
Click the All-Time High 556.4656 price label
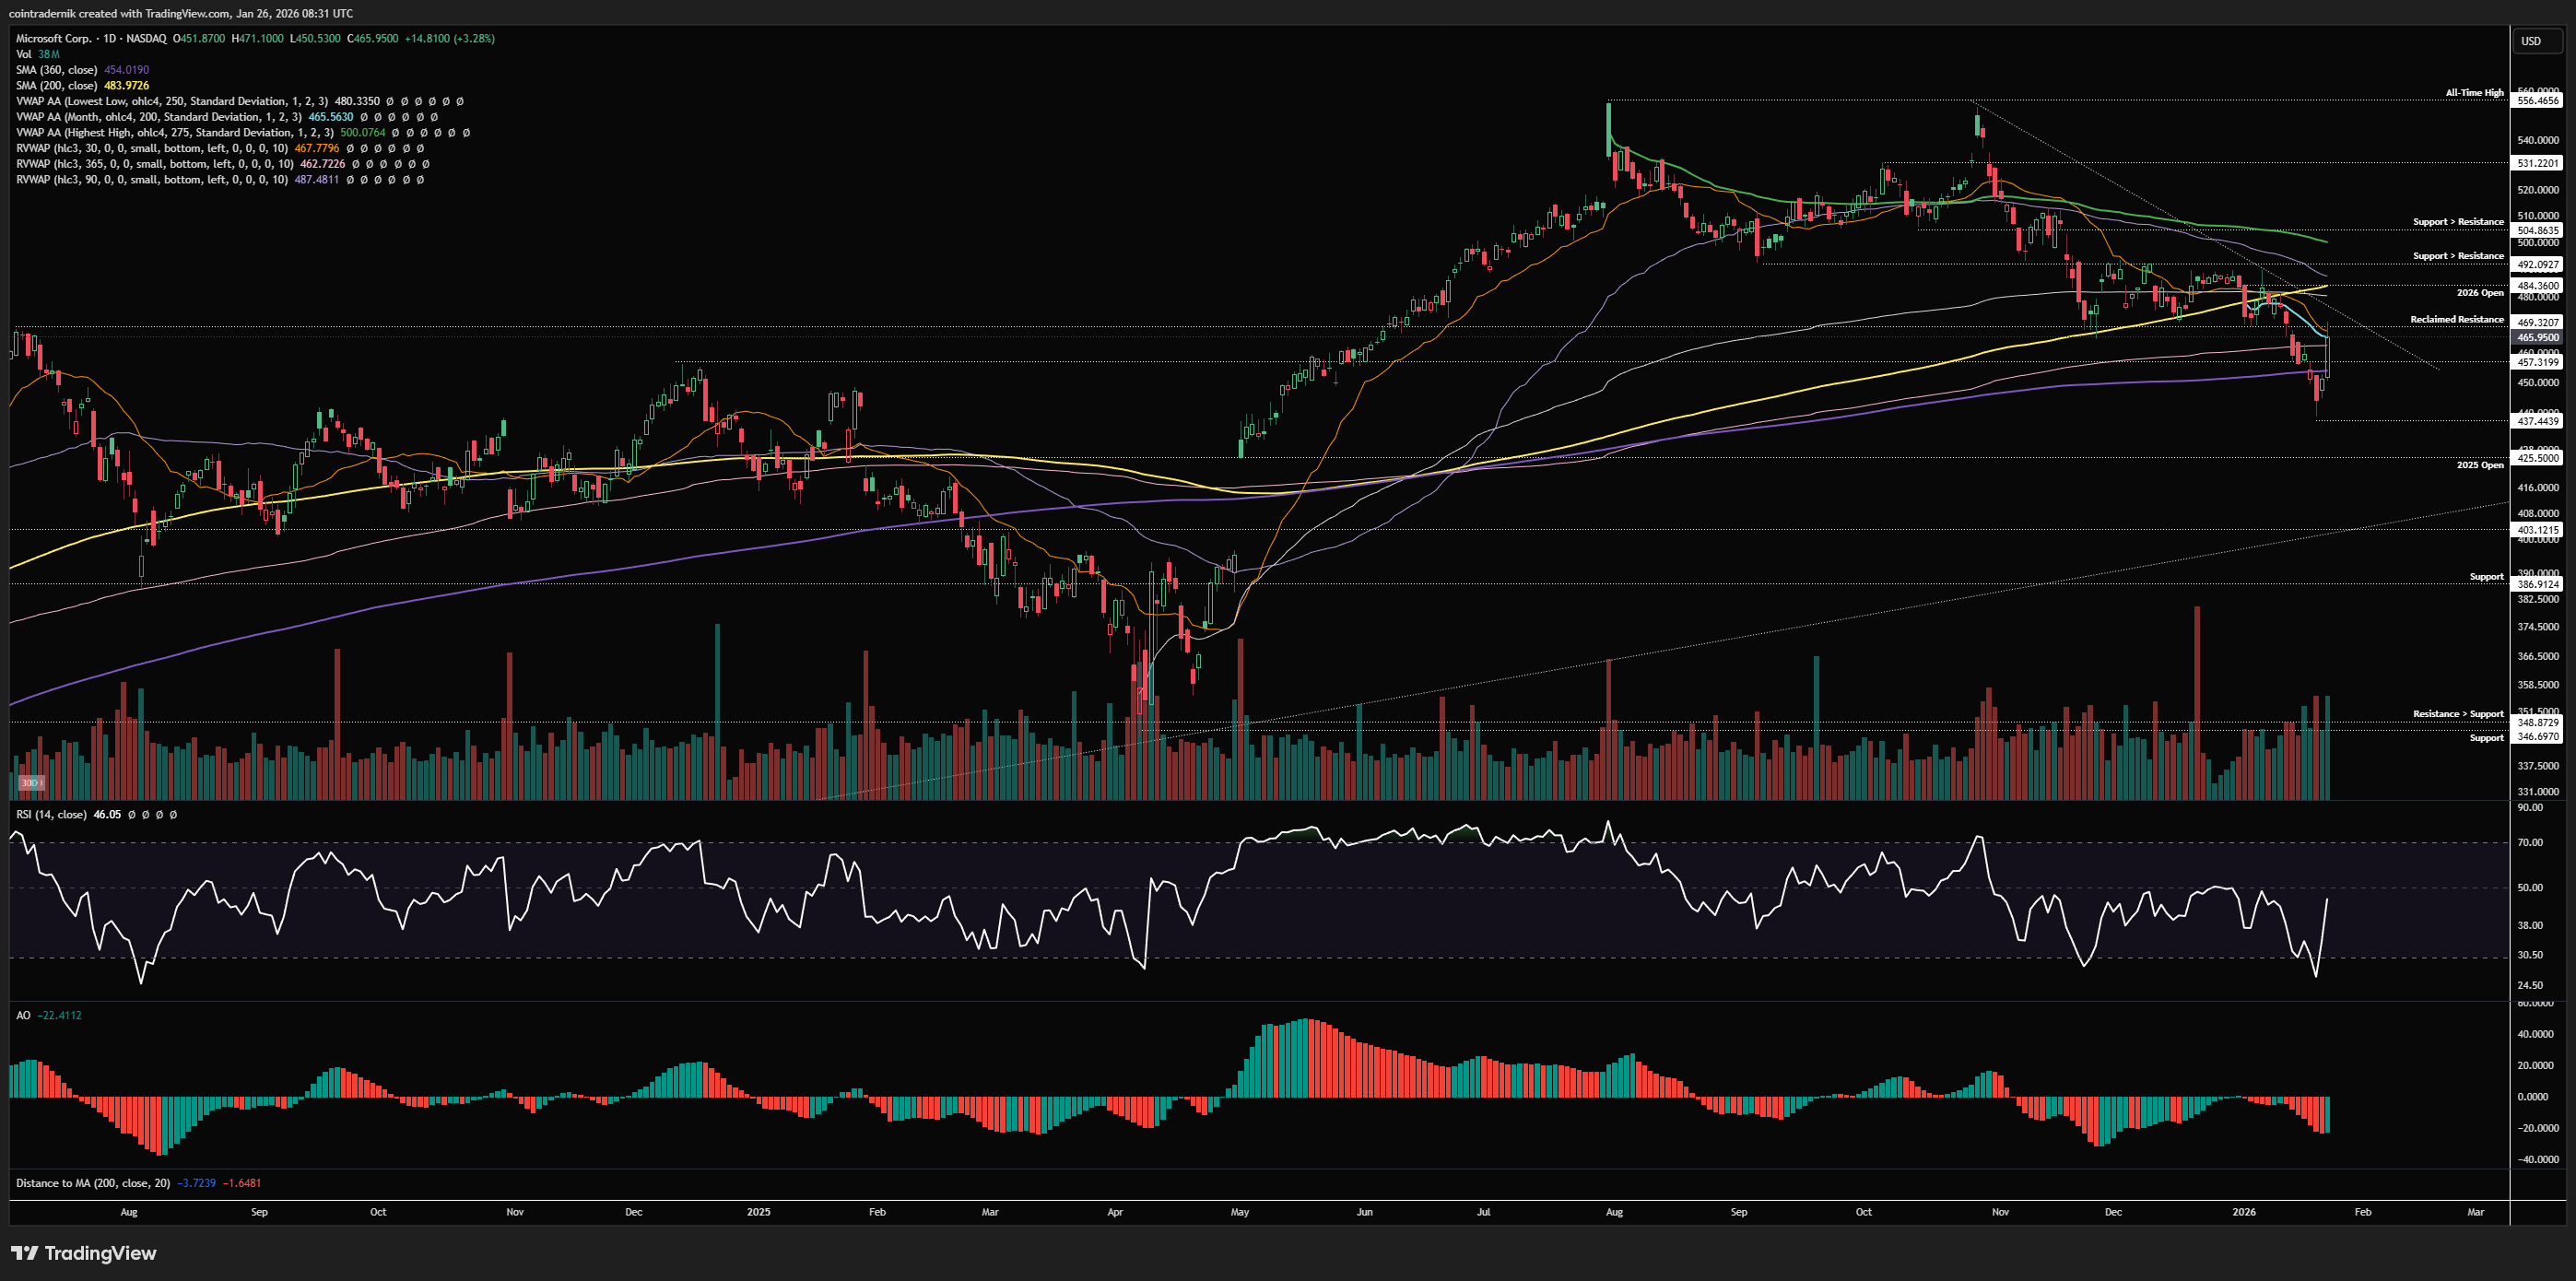point(2538,100)
